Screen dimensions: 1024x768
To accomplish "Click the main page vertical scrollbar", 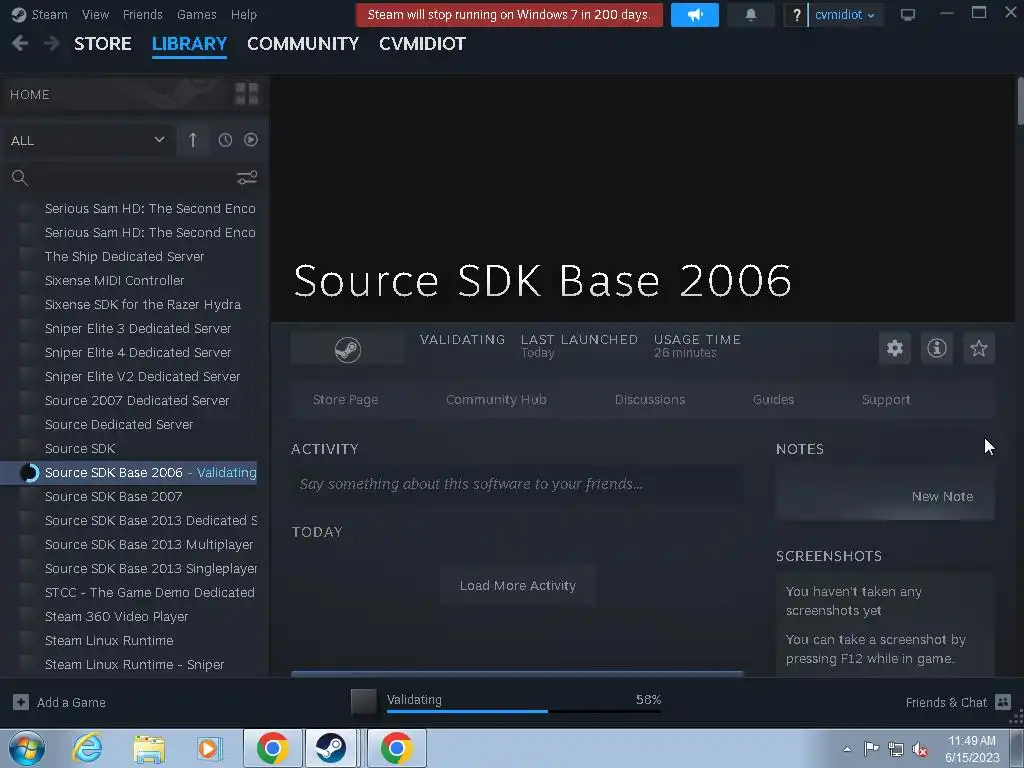I will (1020, 101).
